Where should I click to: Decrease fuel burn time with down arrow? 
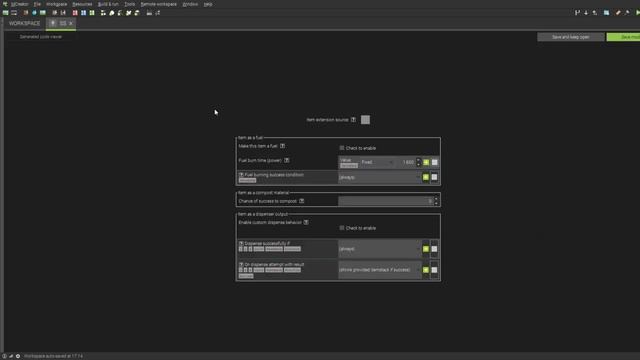(418, 164)
